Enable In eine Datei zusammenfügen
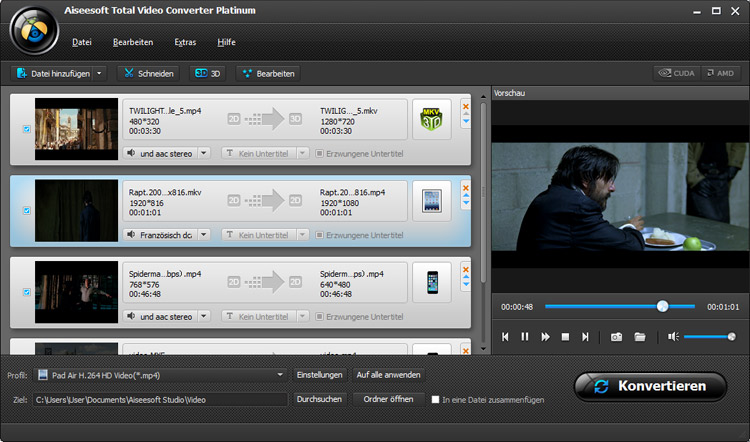Screen dimensions: 750x442 (x=435, y=399)
